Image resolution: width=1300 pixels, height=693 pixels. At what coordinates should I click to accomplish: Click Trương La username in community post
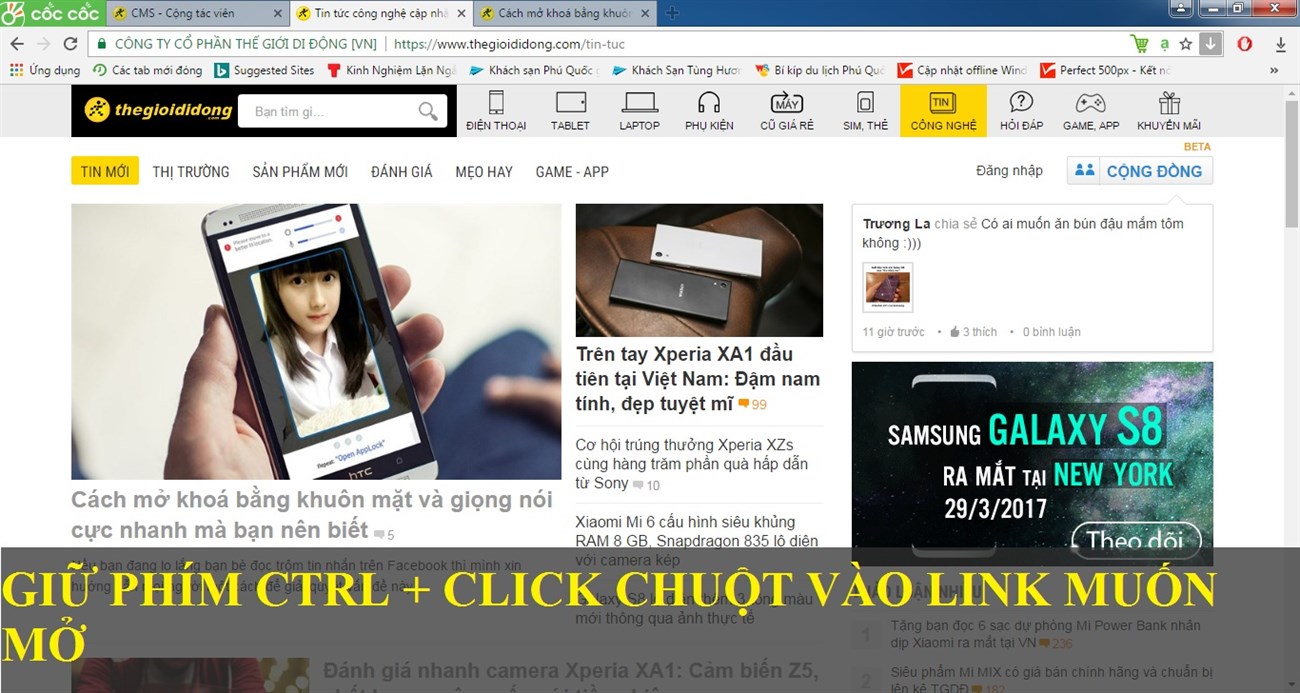(x=896, y=224)
